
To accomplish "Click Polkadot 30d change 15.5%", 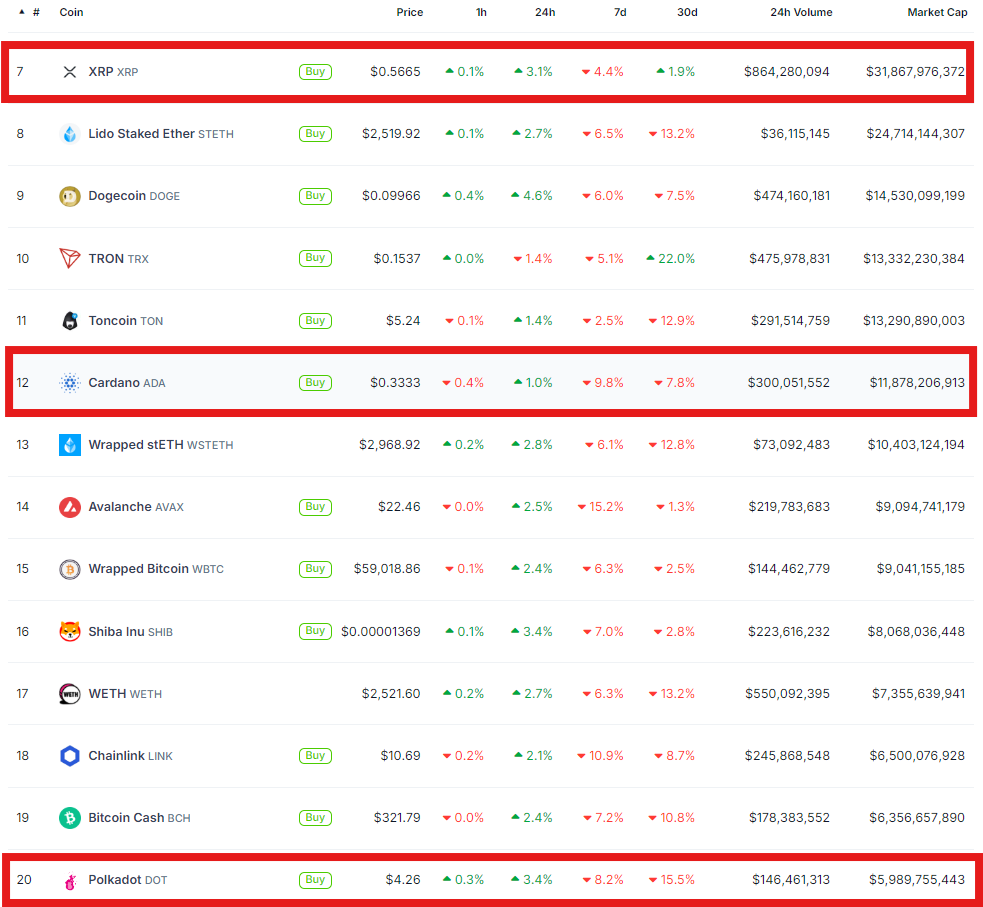I will 671,879.
